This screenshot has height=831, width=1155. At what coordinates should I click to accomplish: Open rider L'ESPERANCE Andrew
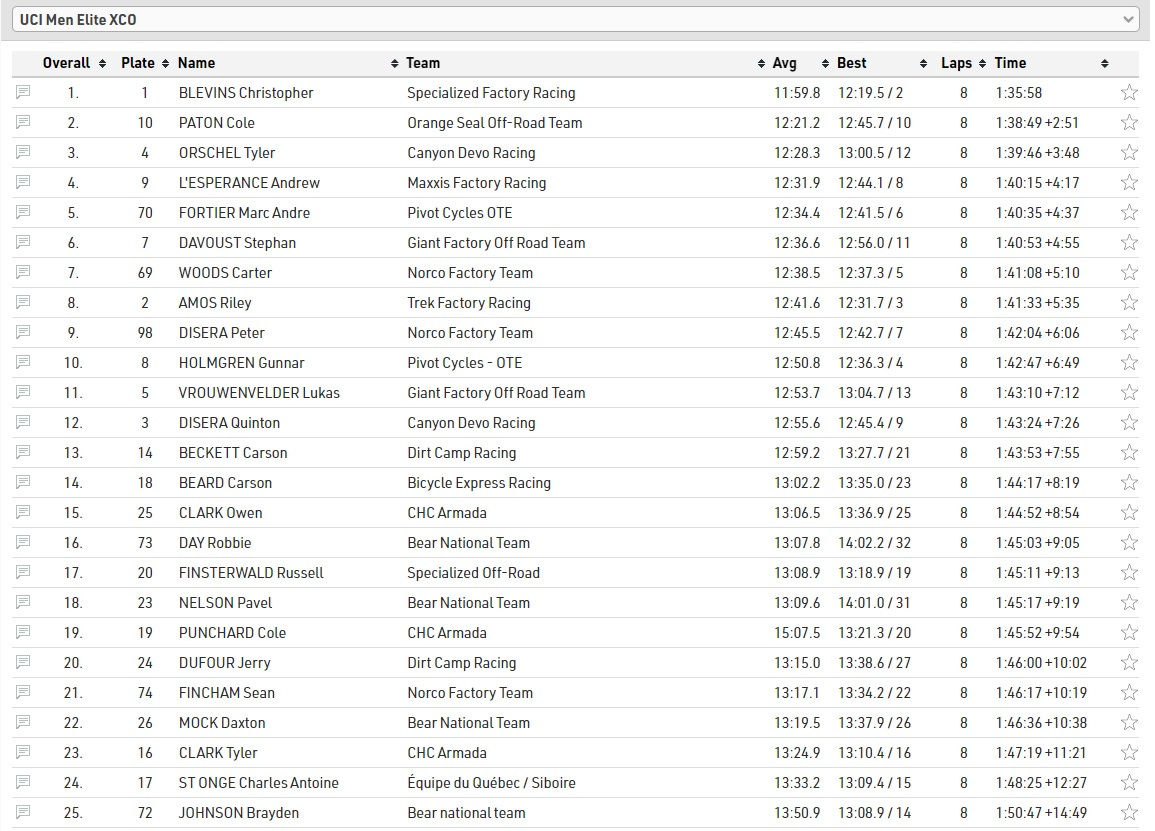click(x=249, y=183)
